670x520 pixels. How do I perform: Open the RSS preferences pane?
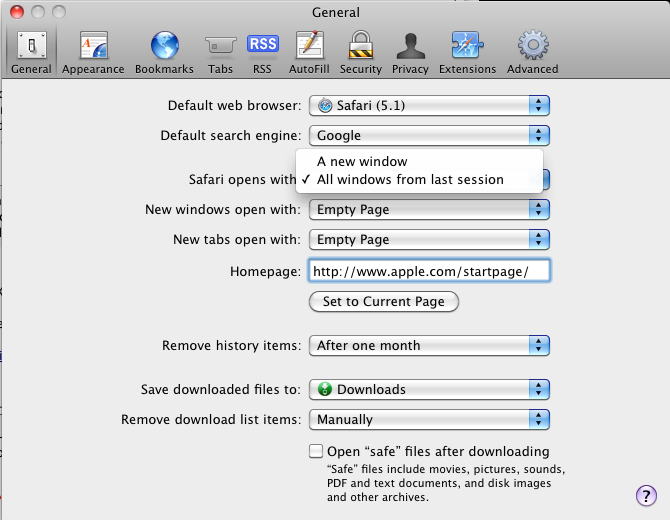[262, 52]
